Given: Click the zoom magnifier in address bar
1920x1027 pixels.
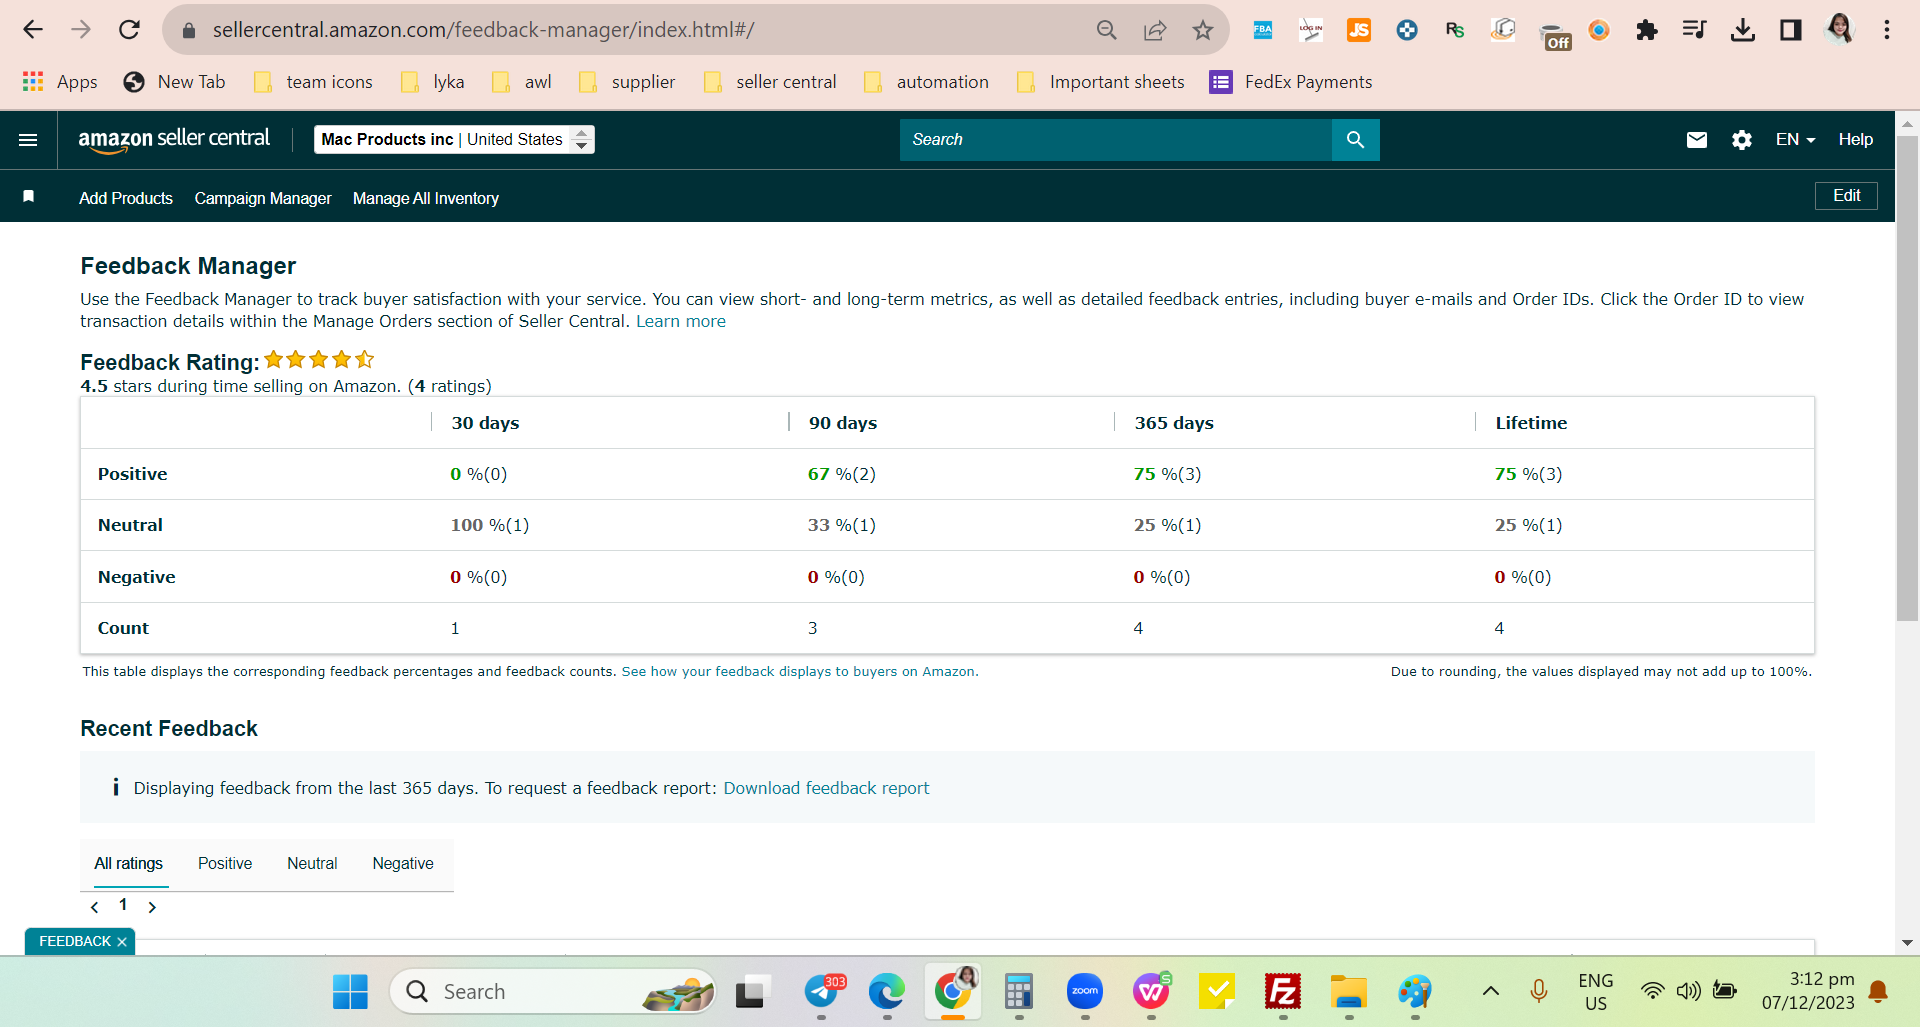Looking at the screenshot, I should coord(1107,30).
